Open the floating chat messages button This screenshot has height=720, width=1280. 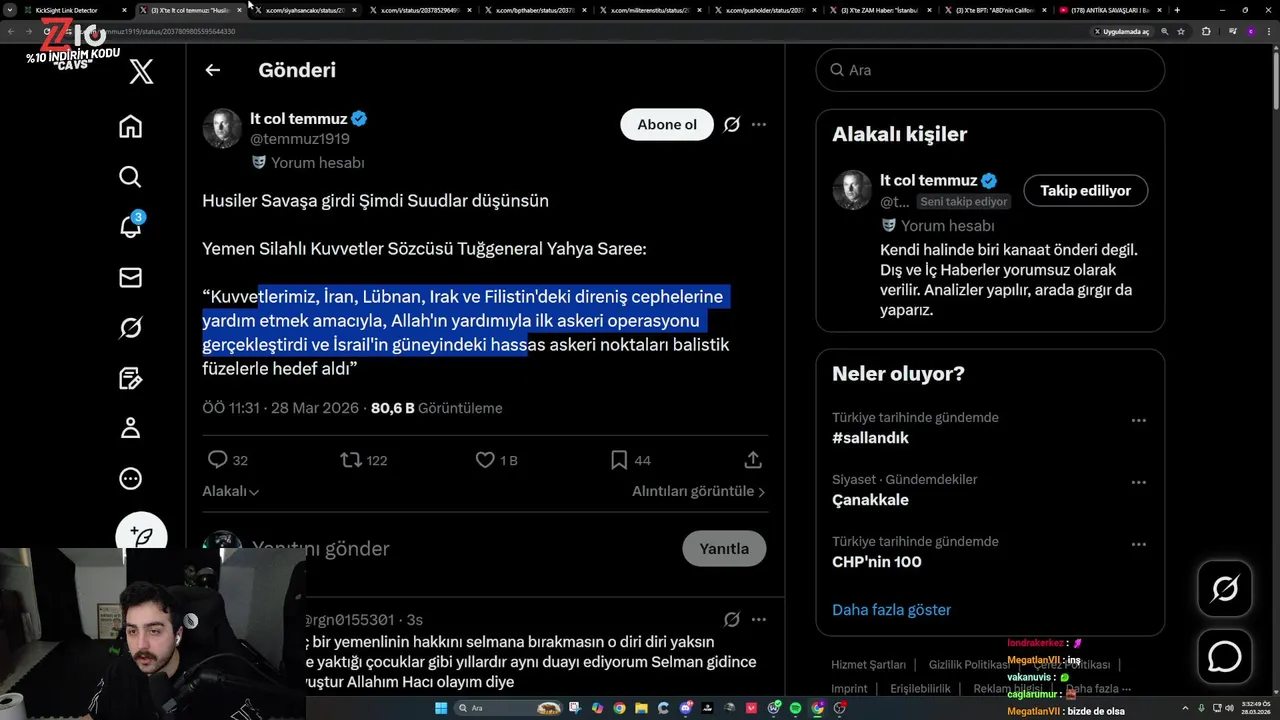coord(1225,656)
